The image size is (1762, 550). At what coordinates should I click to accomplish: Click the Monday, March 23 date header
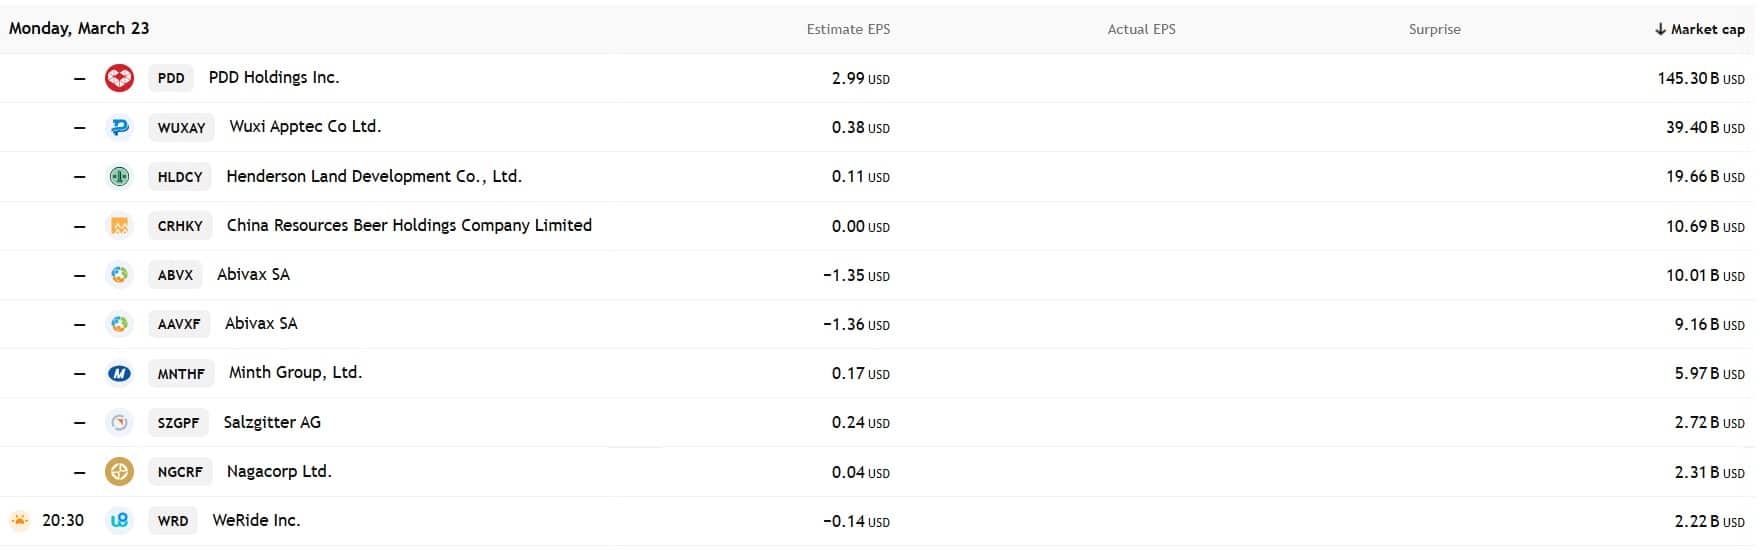pos(79,28)
